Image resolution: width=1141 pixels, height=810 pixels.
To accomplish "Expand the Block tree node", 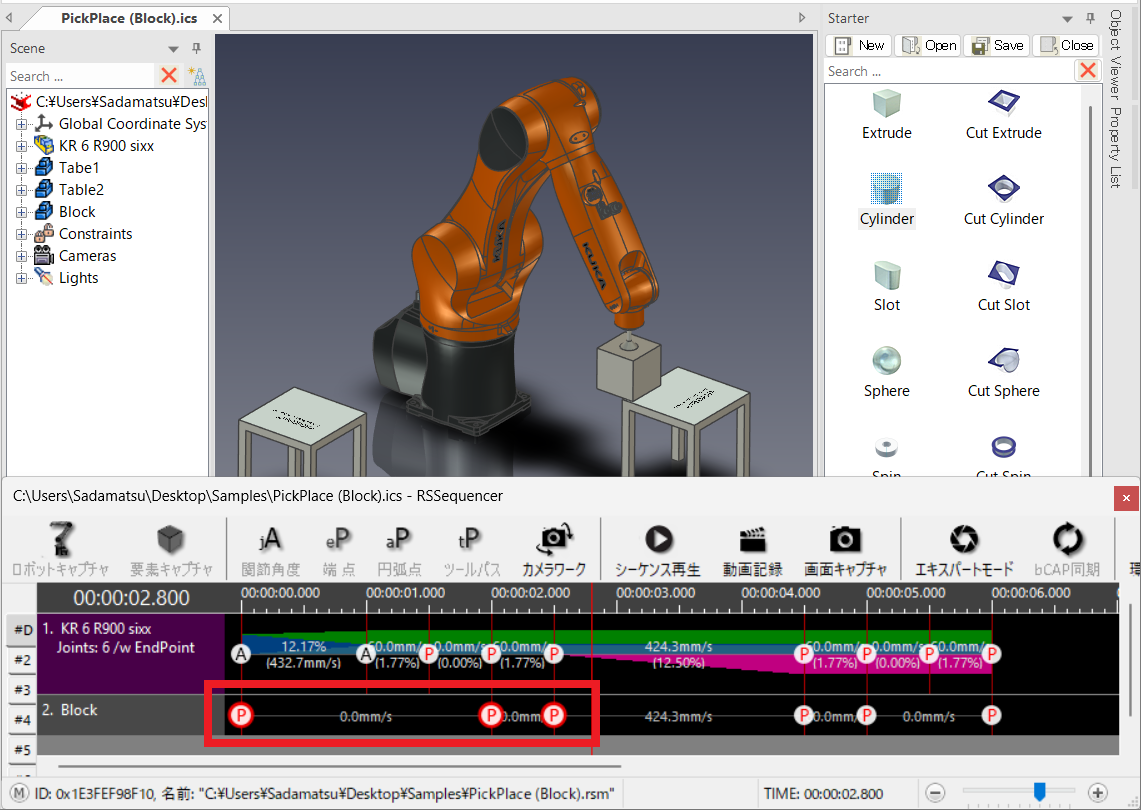I will point(21,212).
